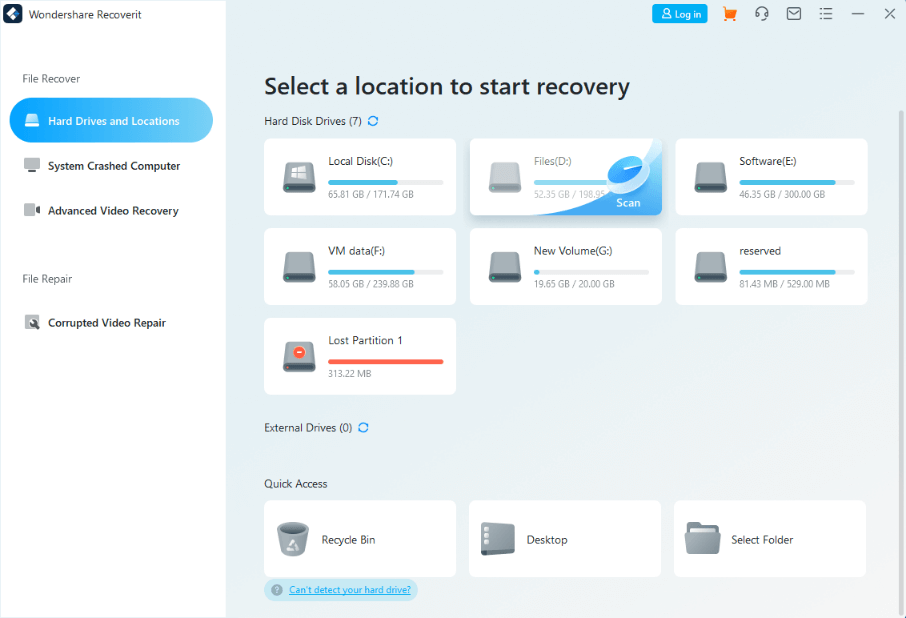Refresh the External Drives list
The image size is (906, 618).
(x=363, y=427)
